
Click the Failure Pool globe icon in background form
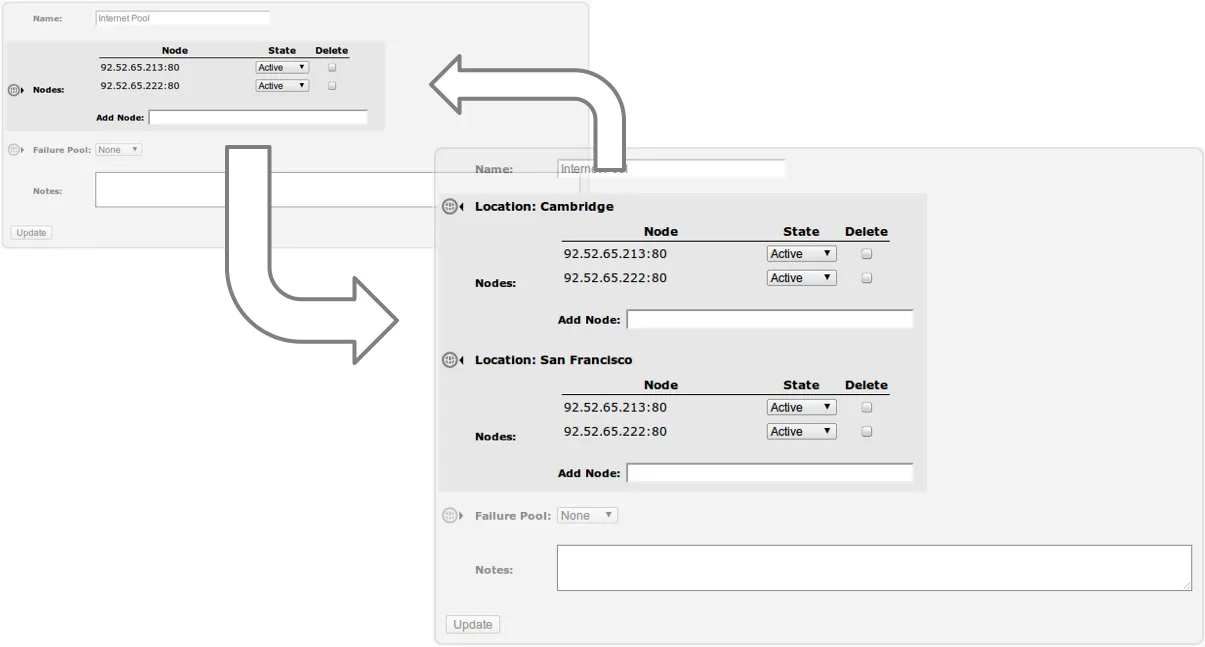pos(14,150)
